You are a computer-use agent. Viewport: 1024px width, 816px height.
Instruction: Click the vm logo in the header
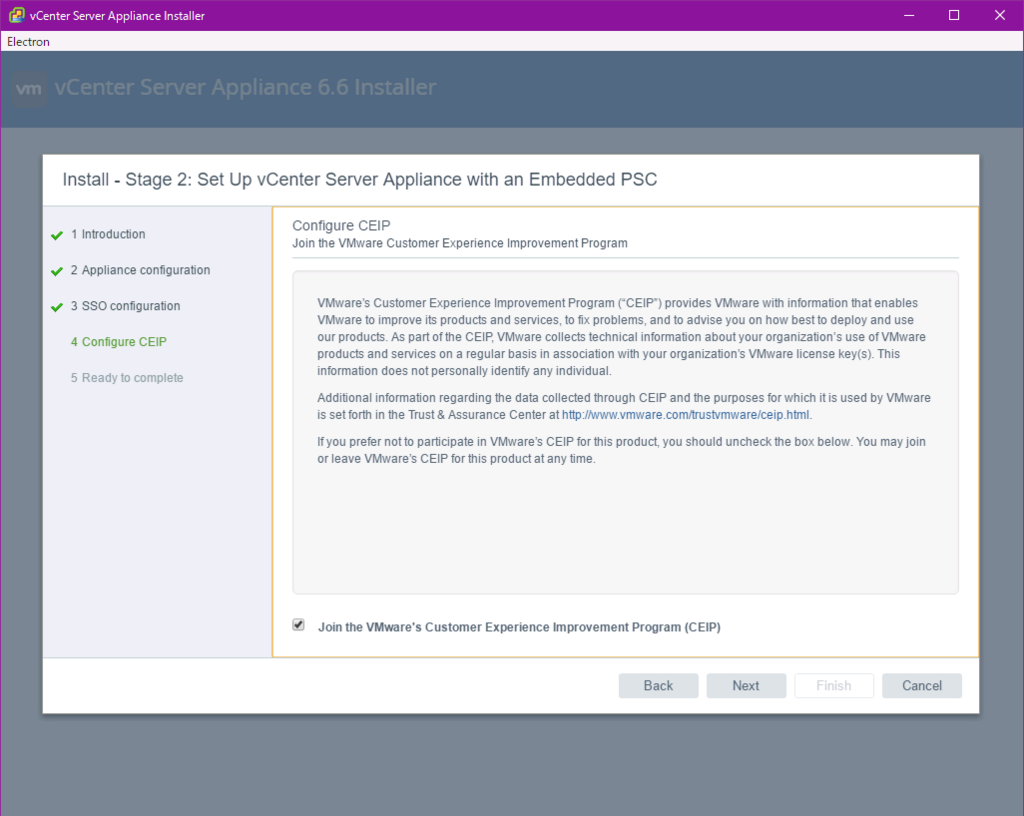[29, 89]
